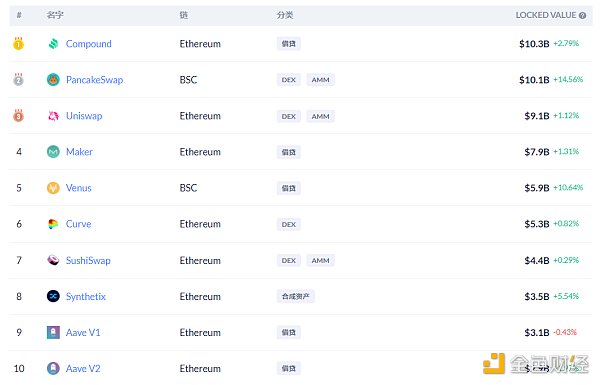The width and height of the screenshot is (600, 385).
Task: Open the PancakeSwap project link
Action: coord(95,80)
